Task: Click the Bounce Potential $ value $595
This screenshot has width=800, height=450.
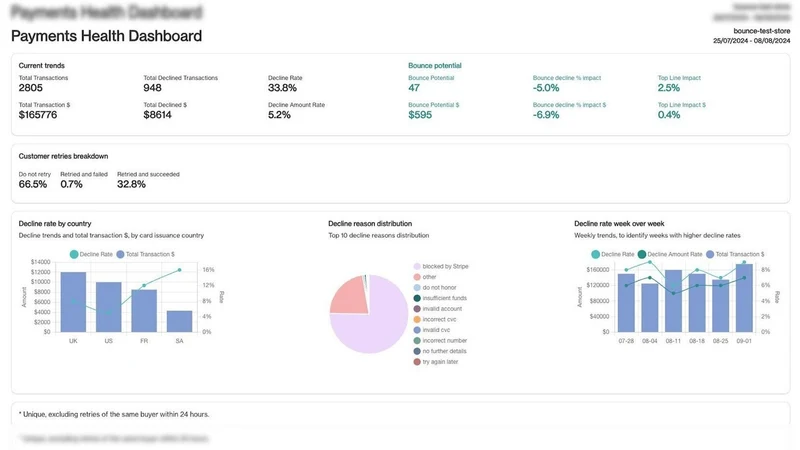Action: pyautogui.click(x=420, y=115)
